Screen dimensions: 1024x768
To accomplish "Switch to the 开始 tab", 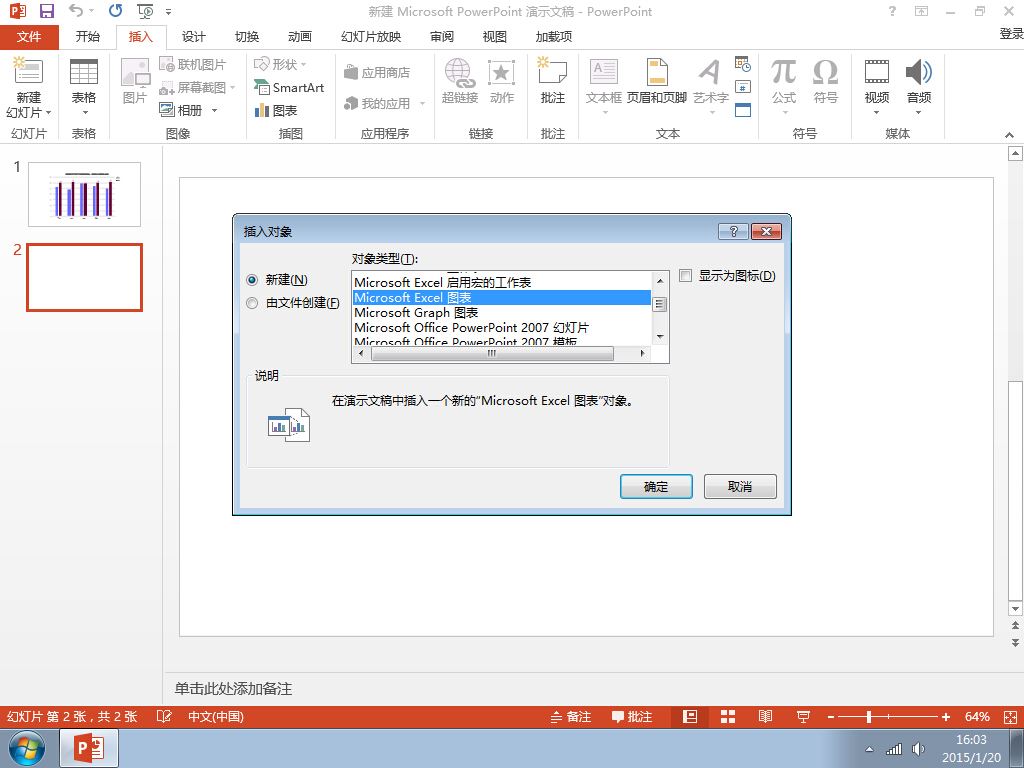I will 88,37.
